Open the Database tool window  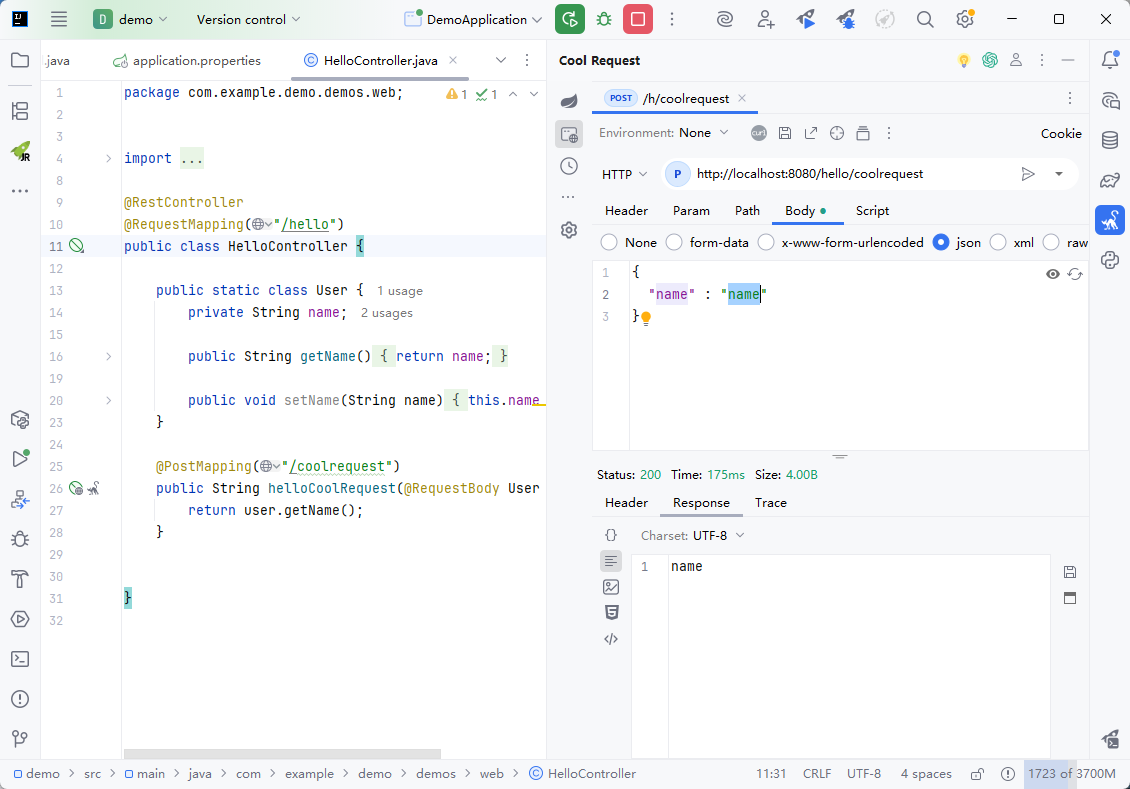[x=1109, y=140]
